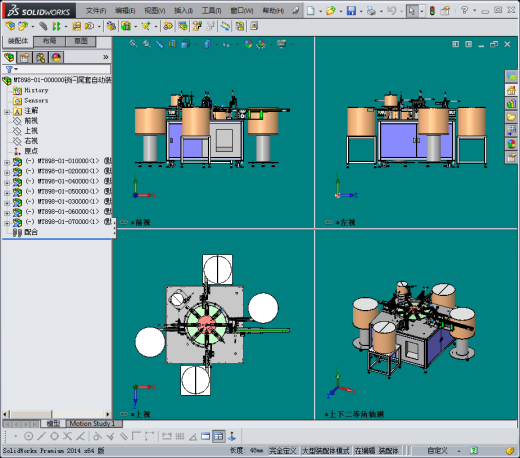This screenshot has width=520, height=458.
Task: Click the Linear Component Pattern icon
Action: 56,26
